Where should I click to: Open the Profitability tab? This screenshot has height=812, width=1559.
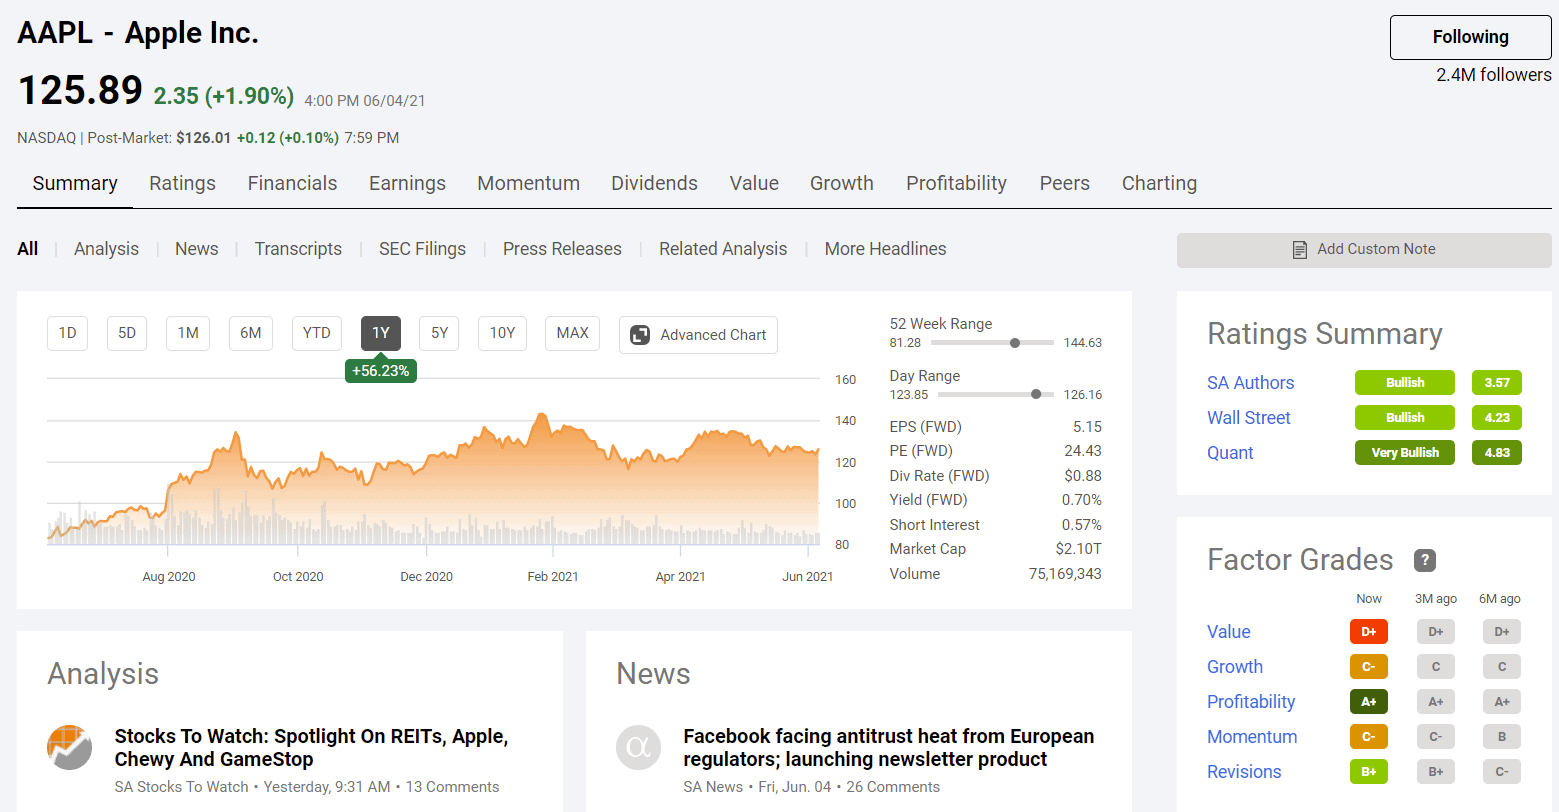point(956,183)
